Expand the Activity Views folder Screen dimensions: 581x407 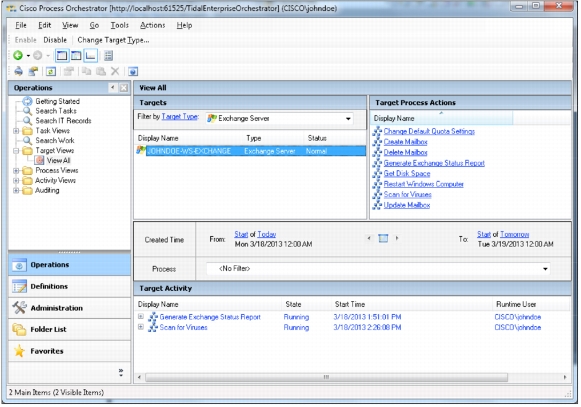(16, 181)
